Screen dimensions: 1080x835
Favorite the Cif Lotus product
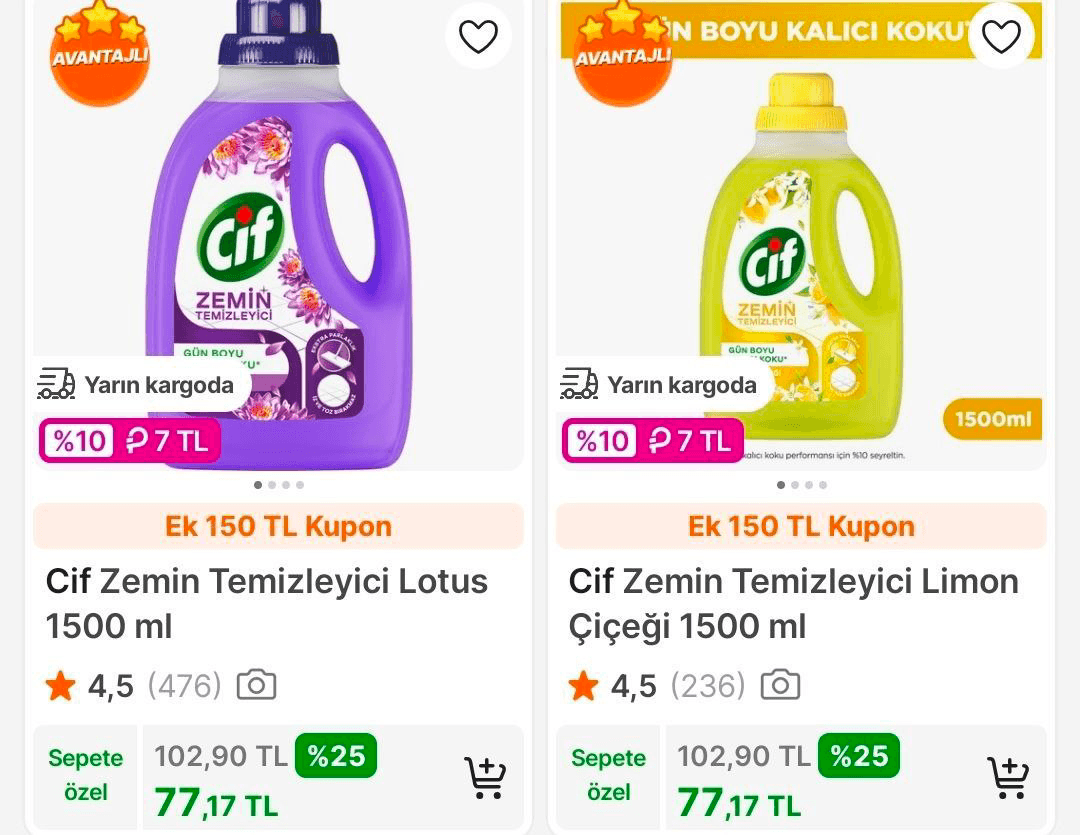point(479,35)
